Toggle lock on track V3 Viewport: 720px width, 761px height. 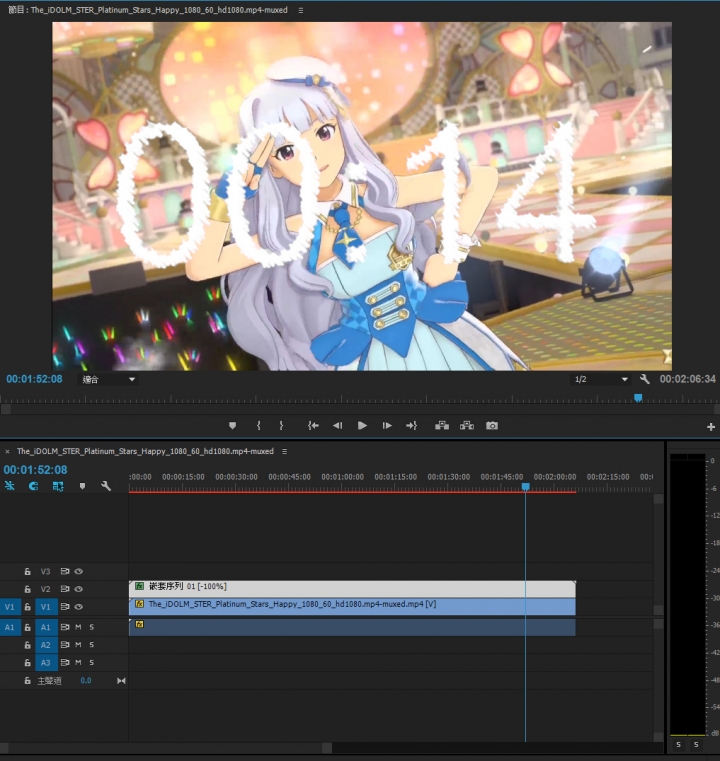pyautogui.click(x=28, y=571)
